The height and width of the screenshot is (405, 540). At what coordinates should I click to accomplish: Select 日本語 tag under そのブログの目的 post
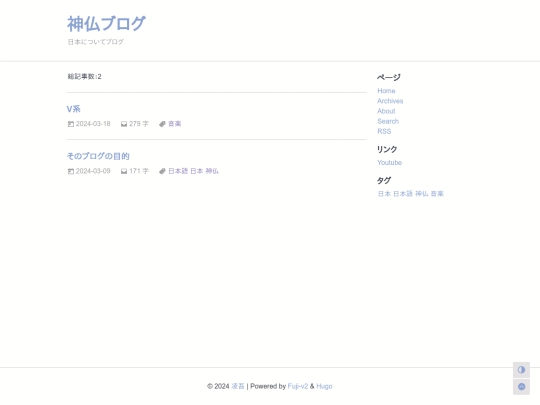click(178, 171)
